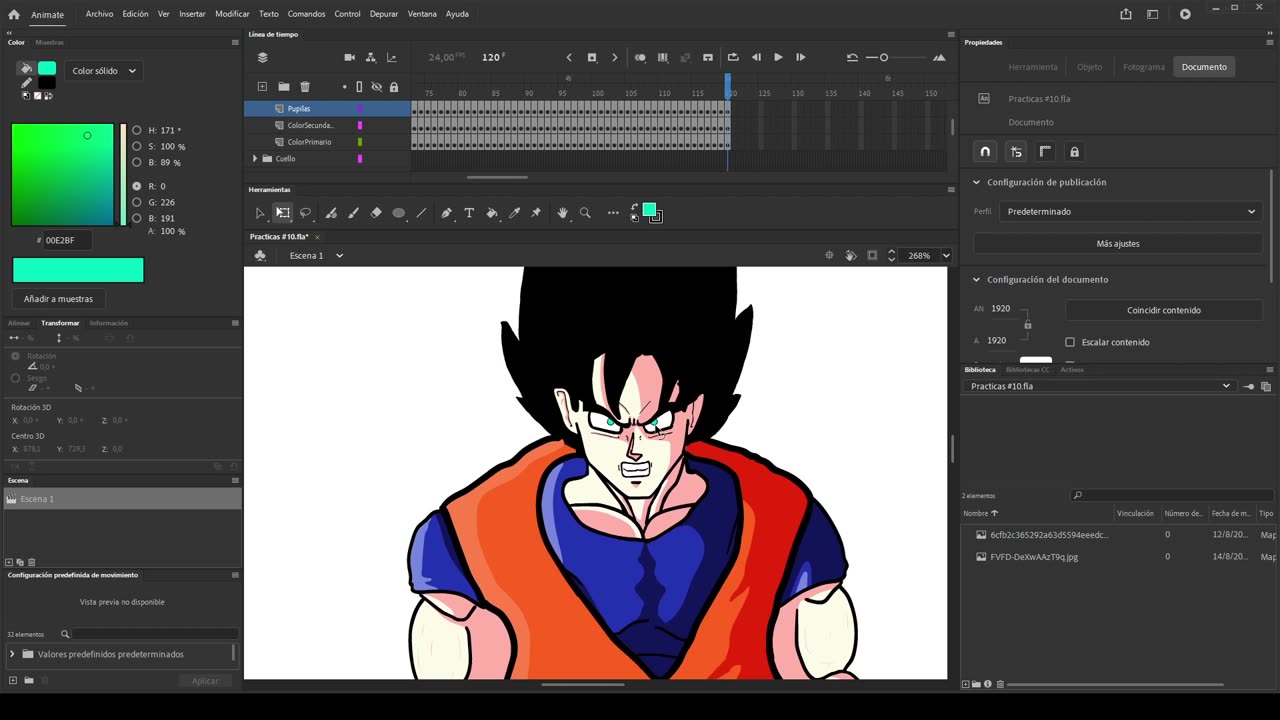Open the Perfil Predeterminado dropdown
Image resolution: width=1280 pixels, height=720 pixels.
coord(1130,211)
